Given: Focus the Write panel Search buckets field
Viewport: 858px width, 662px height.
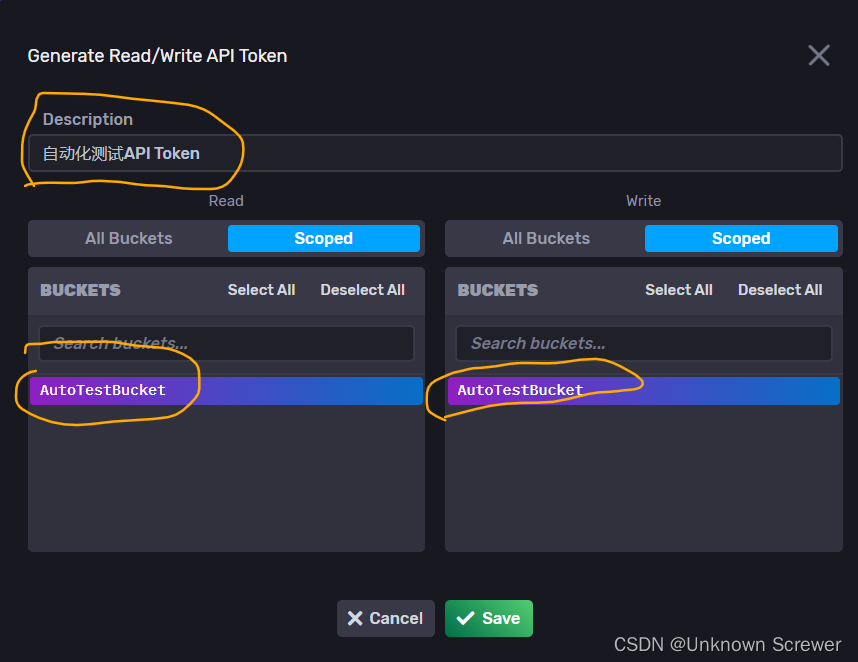Looking at the screenshot, I should 644,344.
